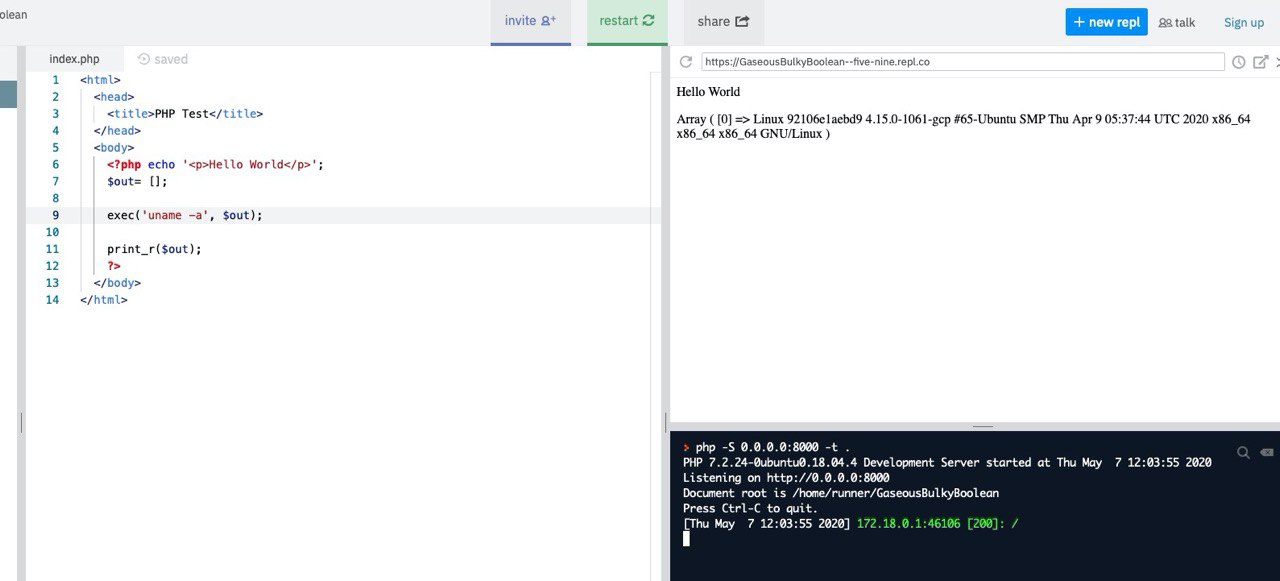
Task: Click the splitter handle between editor and preview
Action: (x=665, y=423)
